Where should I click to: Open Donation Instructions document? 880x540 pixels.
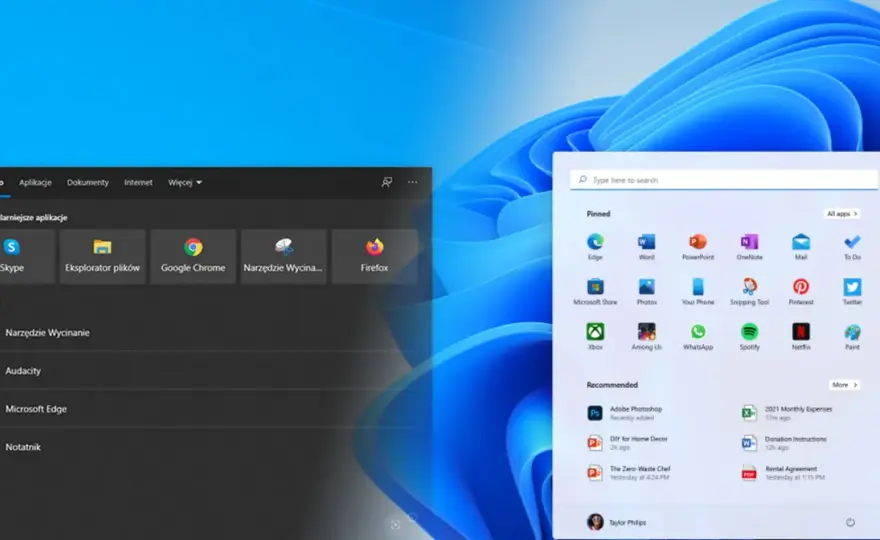pyautogui.click(x=784, y=443)
